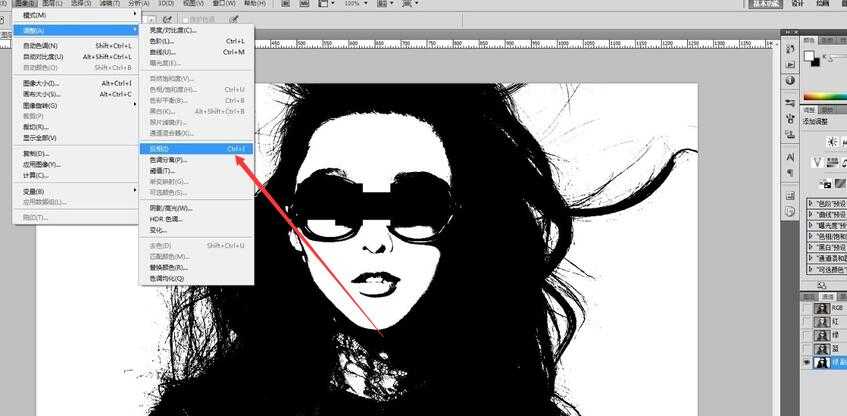The image size is (847, 416).
Task: Click Posterize icon in Adjustments panel
Action: coord(839,184)
